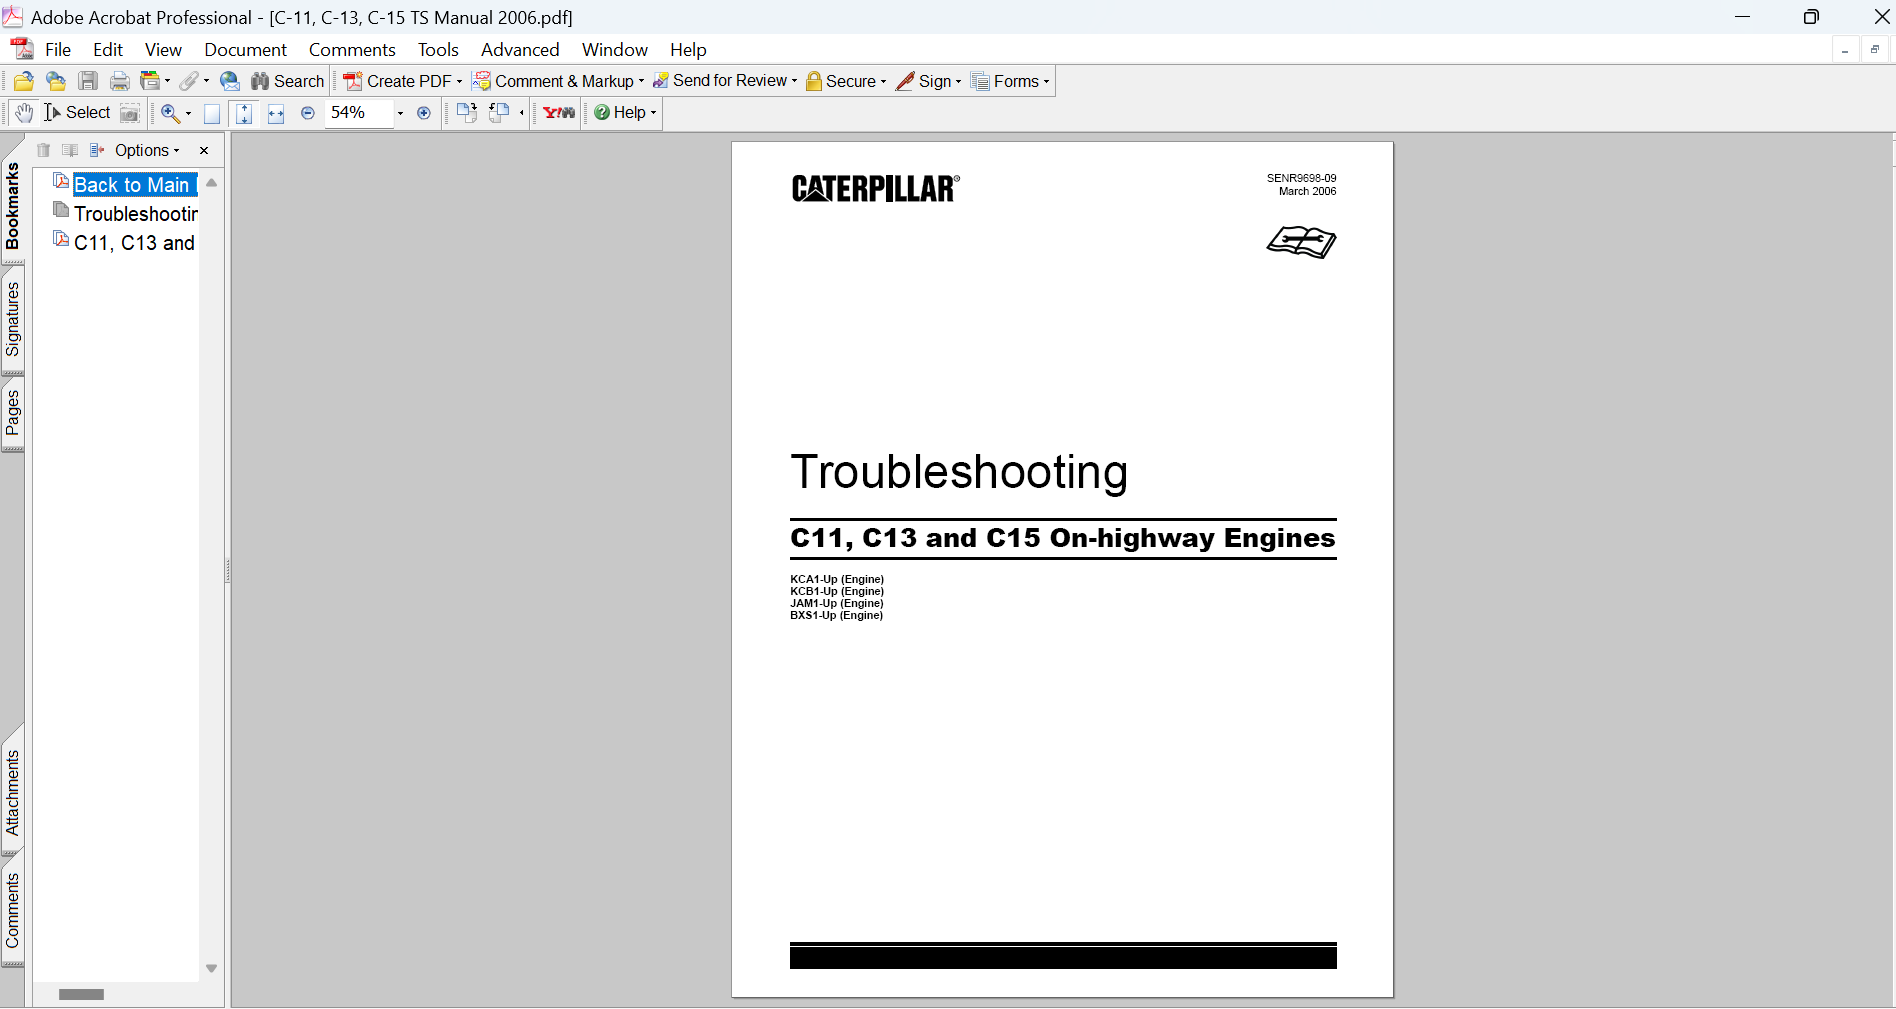The image size is (1896, 1009).
Task: Click the Acrobat PDF icon beside File menu
Action: [21, 49]
